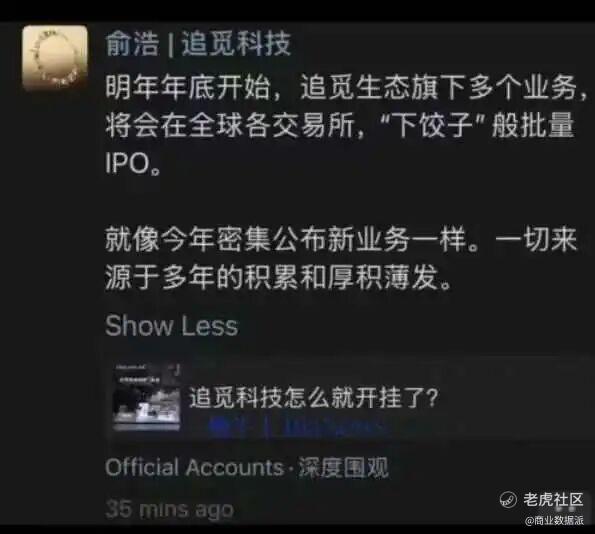Click the line beginning 明年年底开始

coord(346,88)
